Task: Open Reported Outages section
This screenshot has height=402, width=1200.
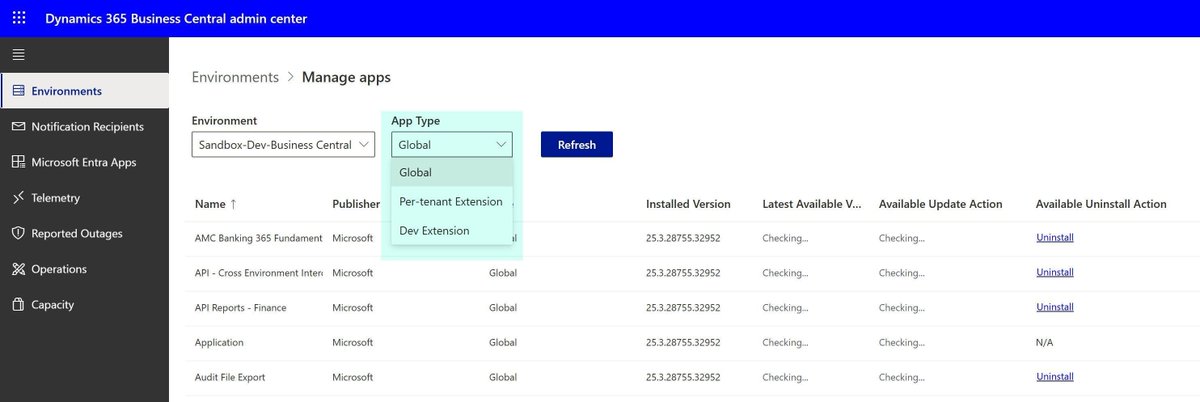Action: tap(77, 233)
